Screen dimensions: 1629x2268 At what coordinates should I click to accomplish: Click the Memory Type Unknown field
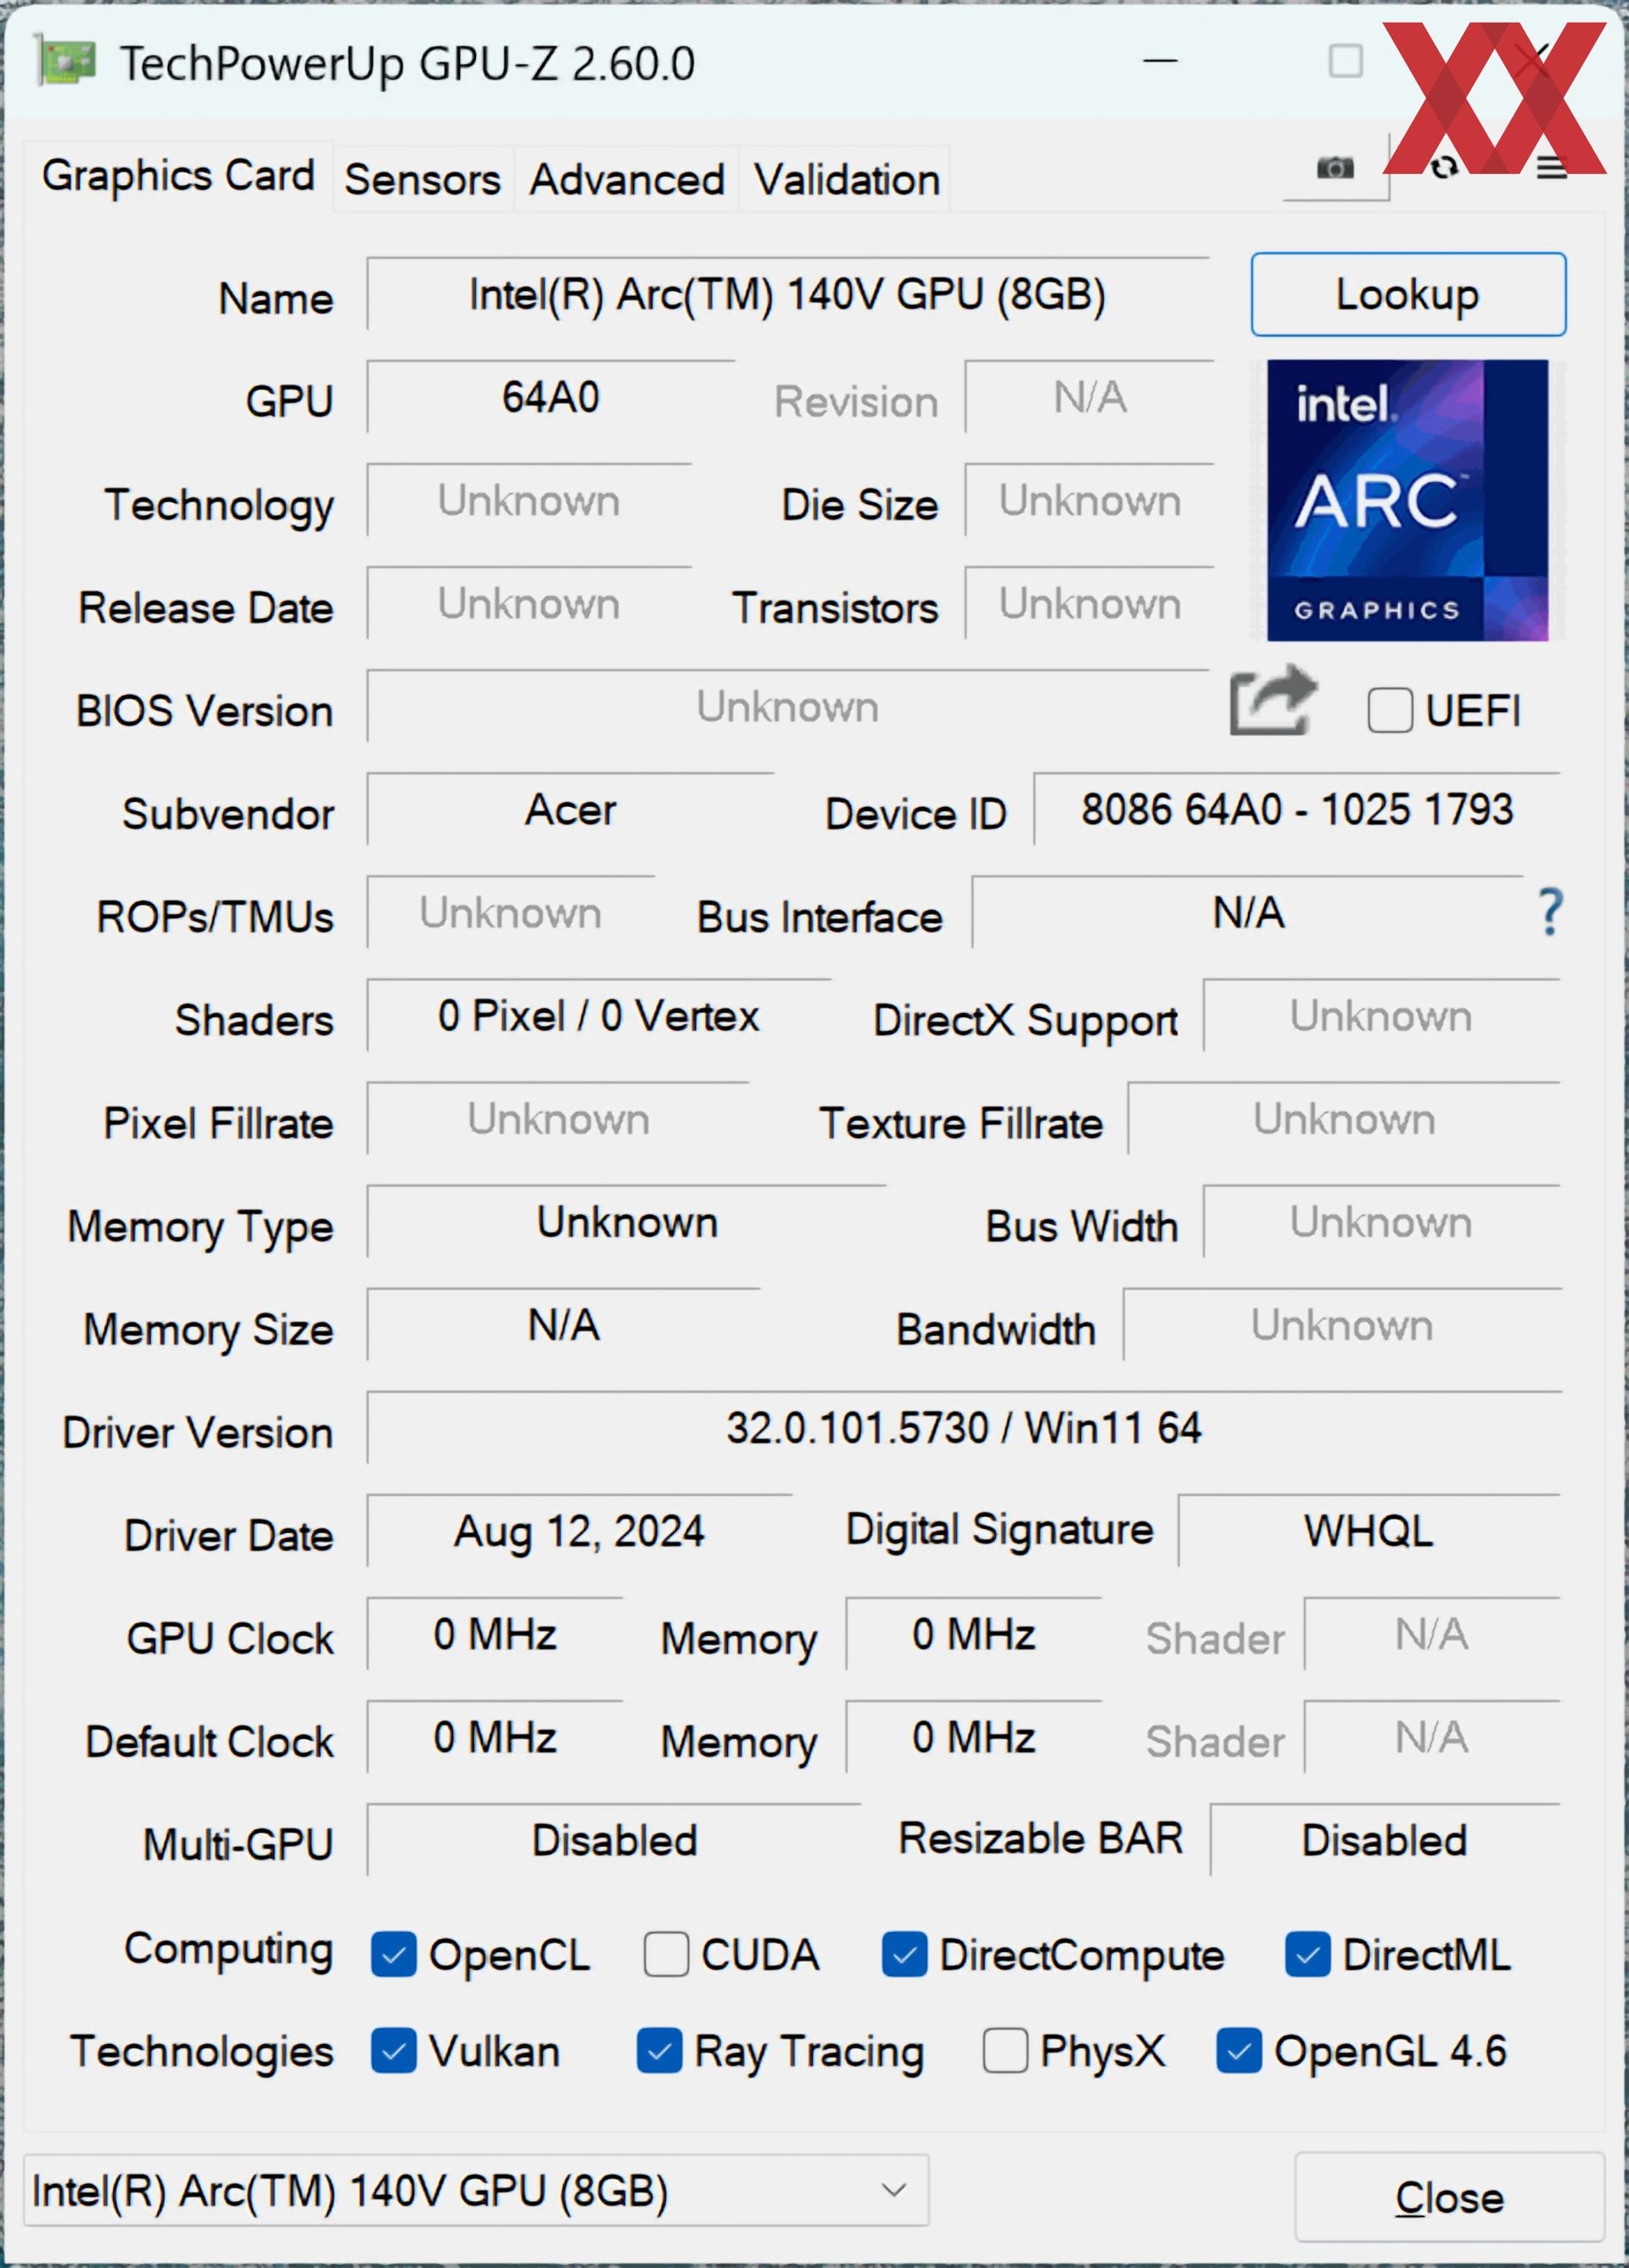pos(627,1221)
